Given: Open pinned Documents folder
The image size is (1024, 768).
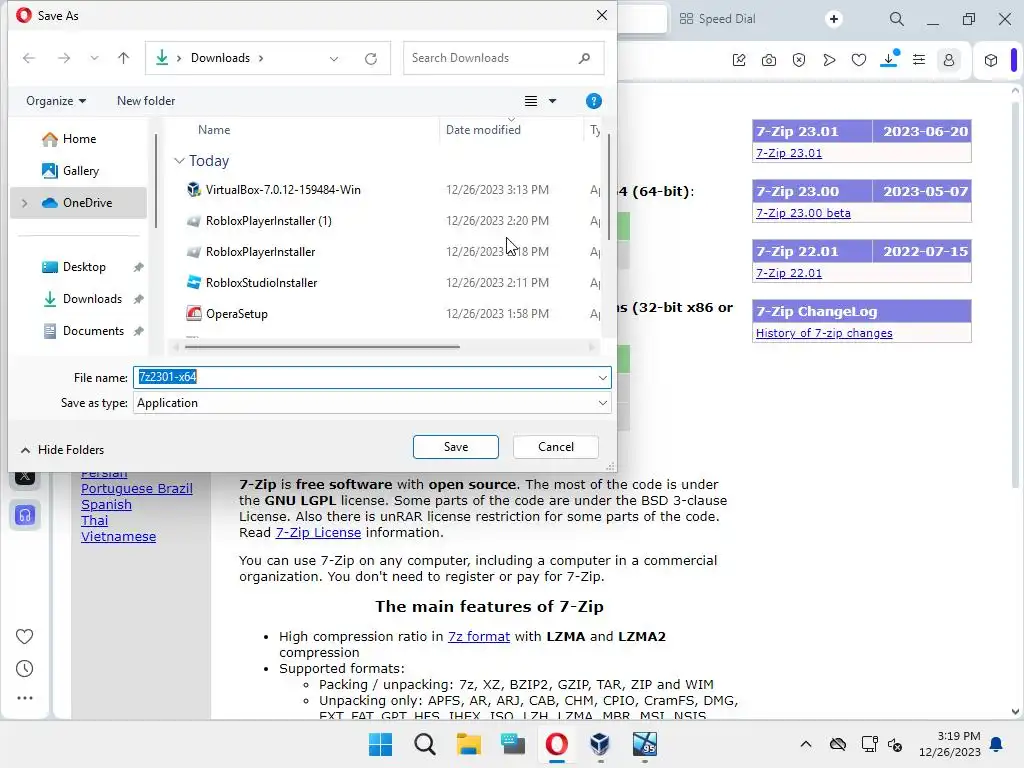Looking at the screenshot, I should [93, 330].
